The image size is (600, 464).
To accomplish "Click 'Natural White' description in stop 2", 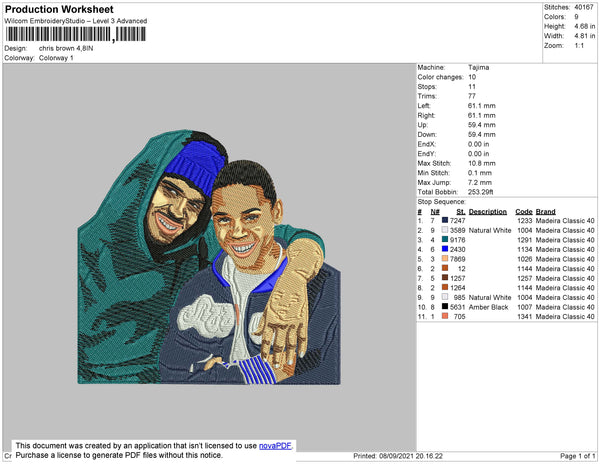I will click(x=490, y=230).
